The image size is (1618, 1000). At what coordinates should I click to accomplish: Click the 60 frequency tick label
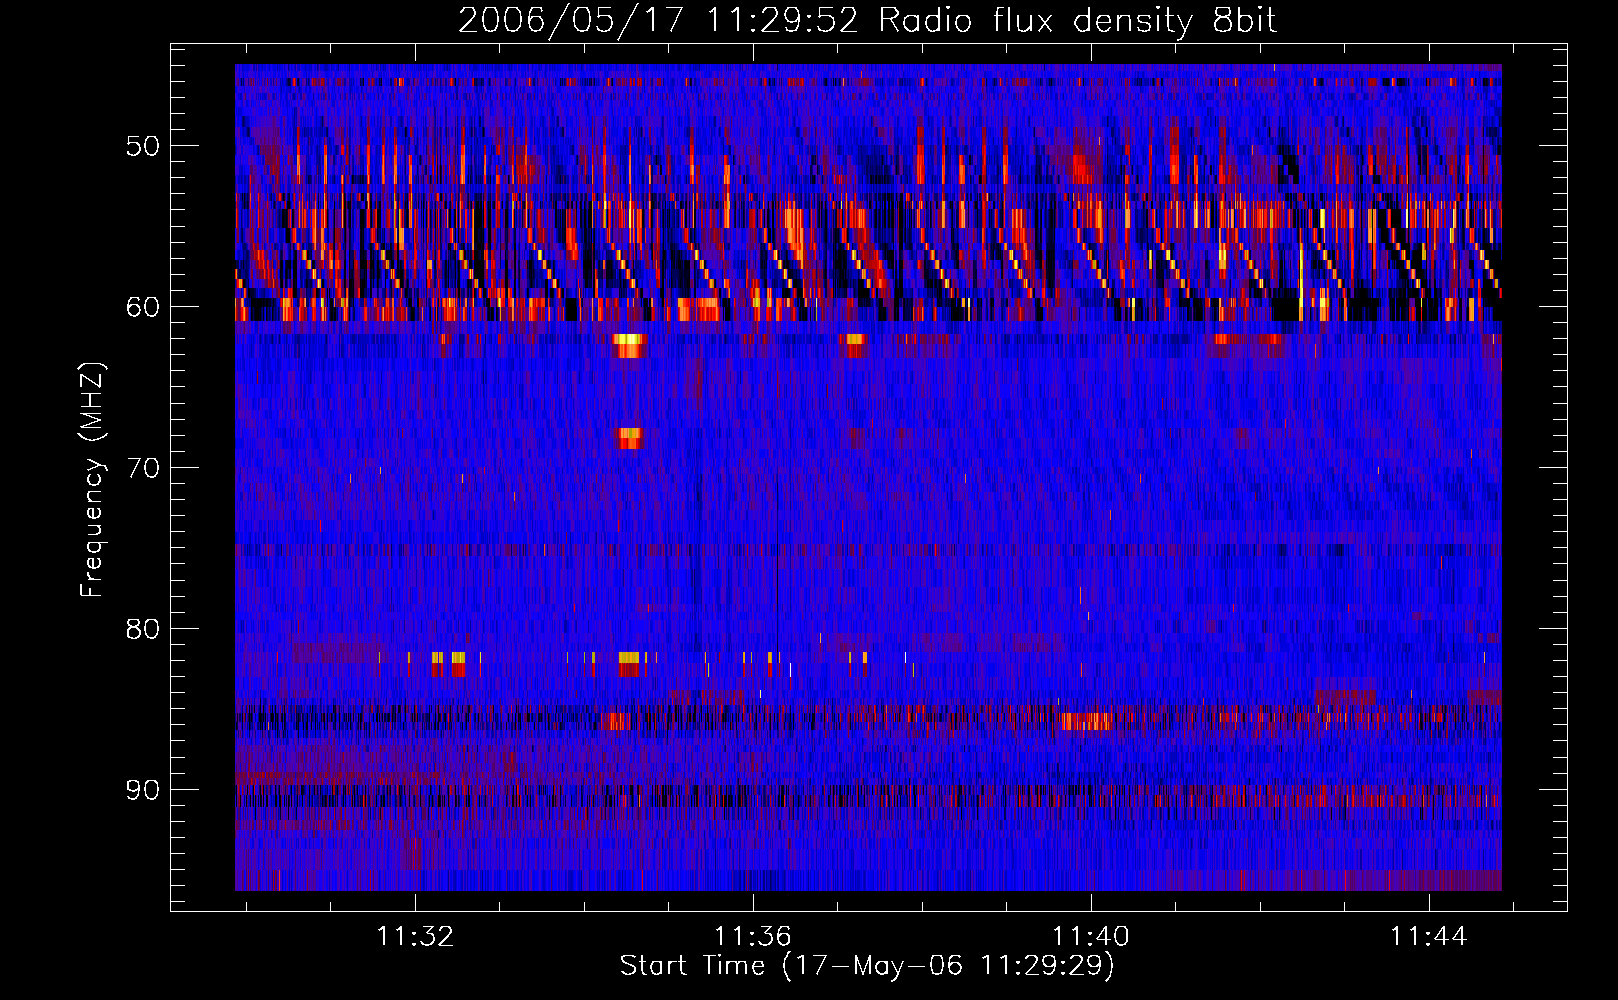[142, 307]
